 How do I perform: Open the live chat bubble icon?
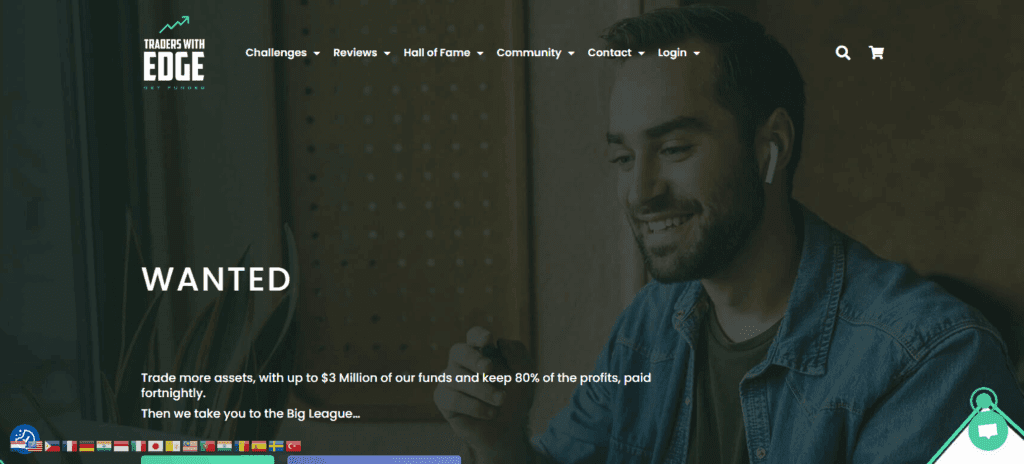pyautogui.click(x=987, y=431)
